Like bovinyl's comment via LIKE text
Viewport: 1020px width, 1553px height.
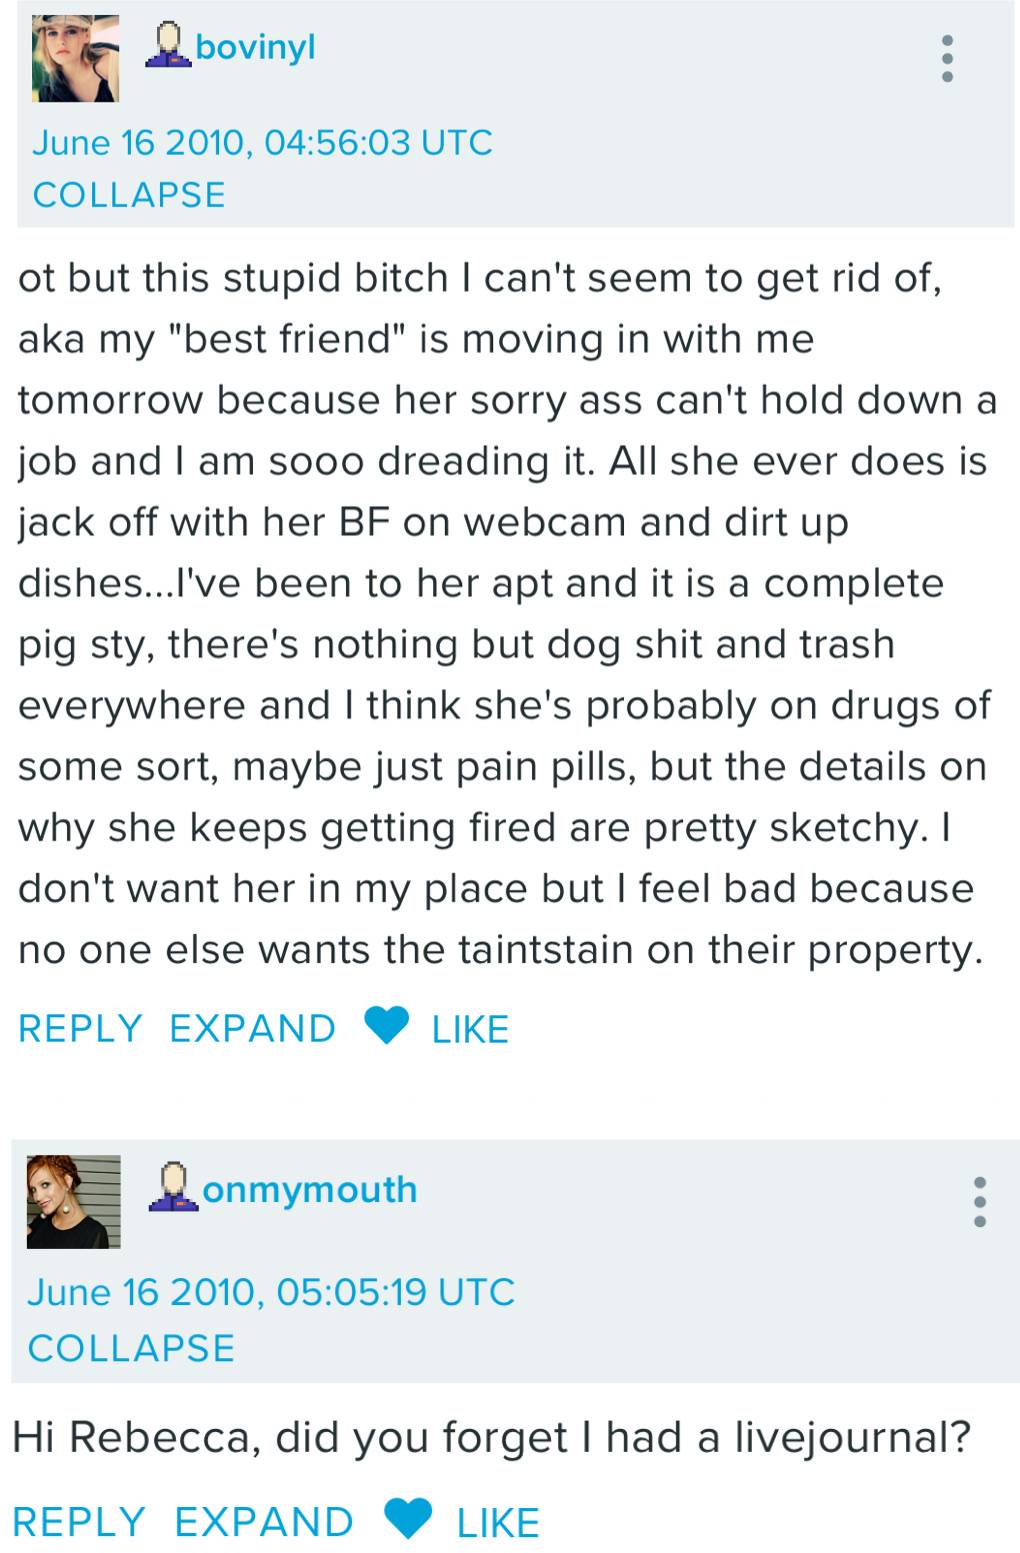coord(470,1029)
